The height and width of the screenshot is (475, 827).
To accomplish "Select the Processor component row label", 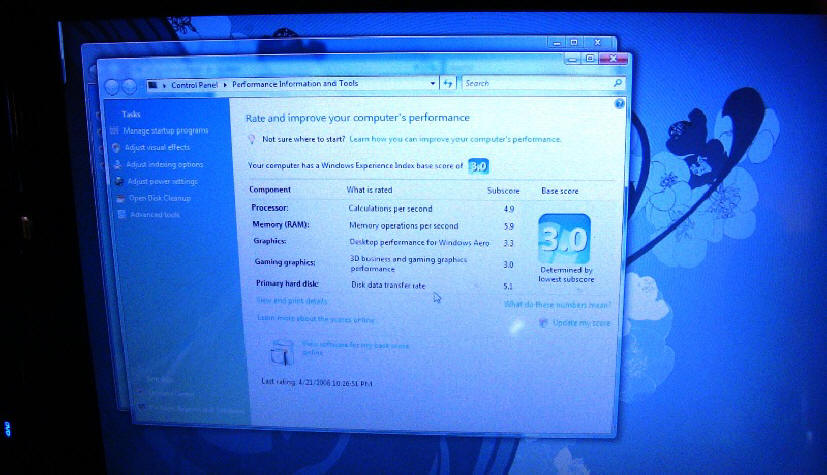I will [x=270, y=208].
